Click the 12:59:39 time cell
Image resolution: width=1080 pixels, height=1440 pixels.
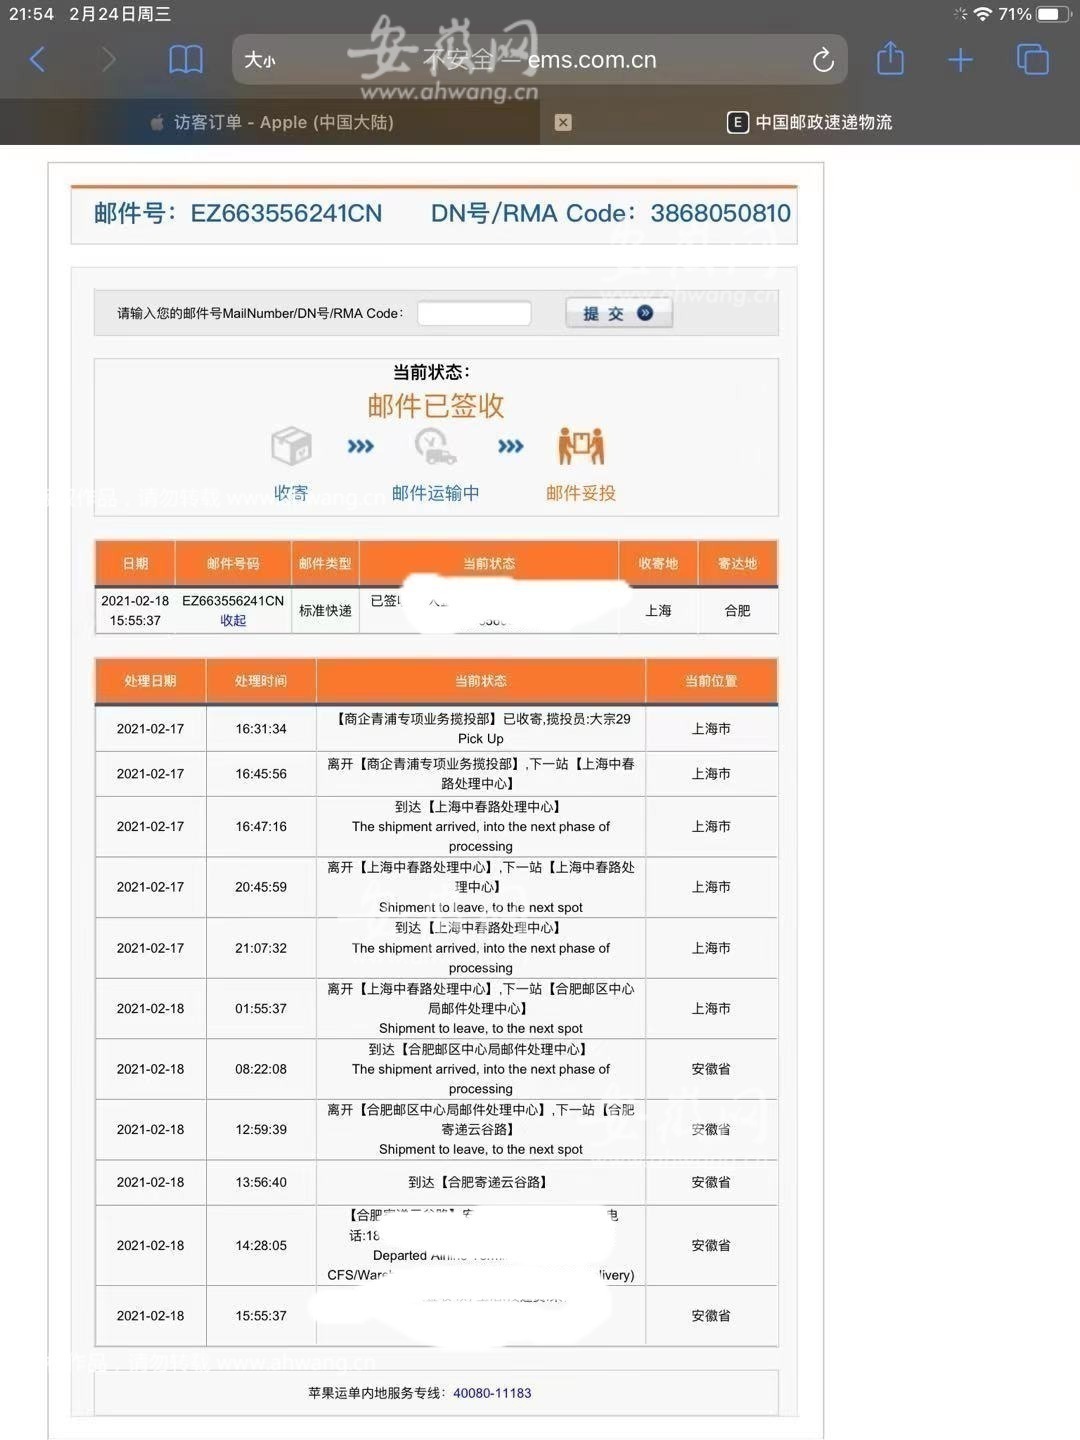pos(261,1130)
